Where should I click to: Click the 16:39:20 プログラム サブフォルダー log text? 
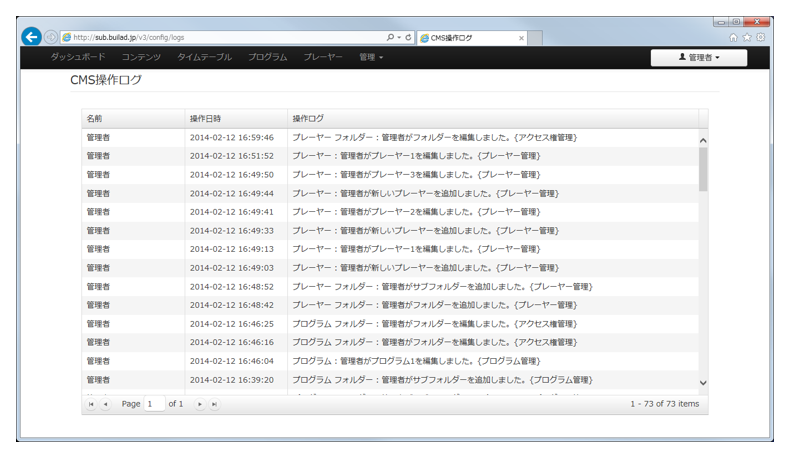[x=442, y=380]
